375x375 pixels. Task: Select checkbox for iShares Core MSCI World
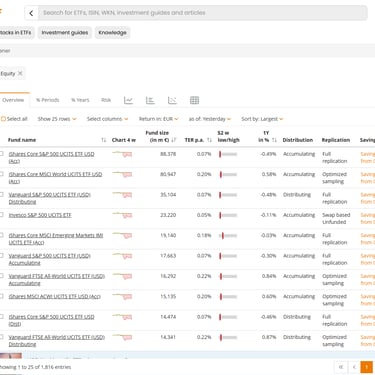[2, 174]
